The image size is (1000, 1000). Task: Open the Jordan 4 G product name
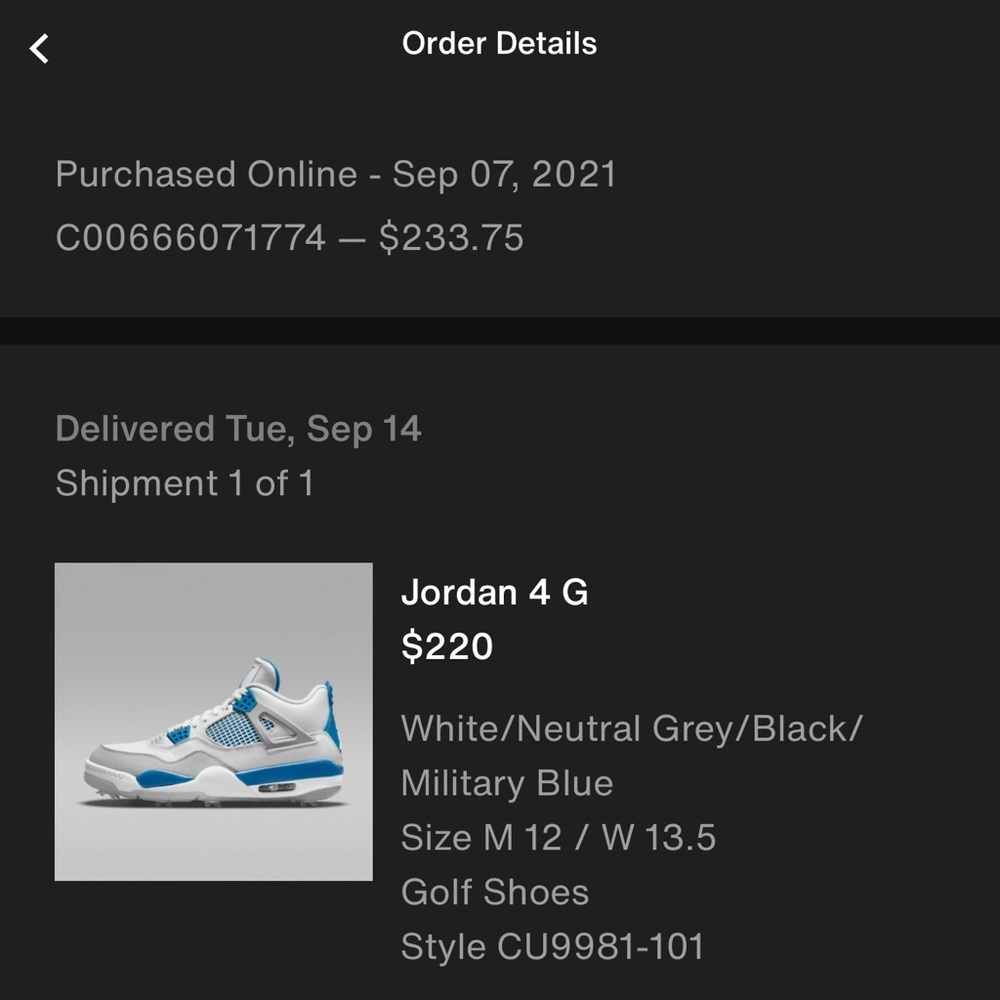coord(495,592)
